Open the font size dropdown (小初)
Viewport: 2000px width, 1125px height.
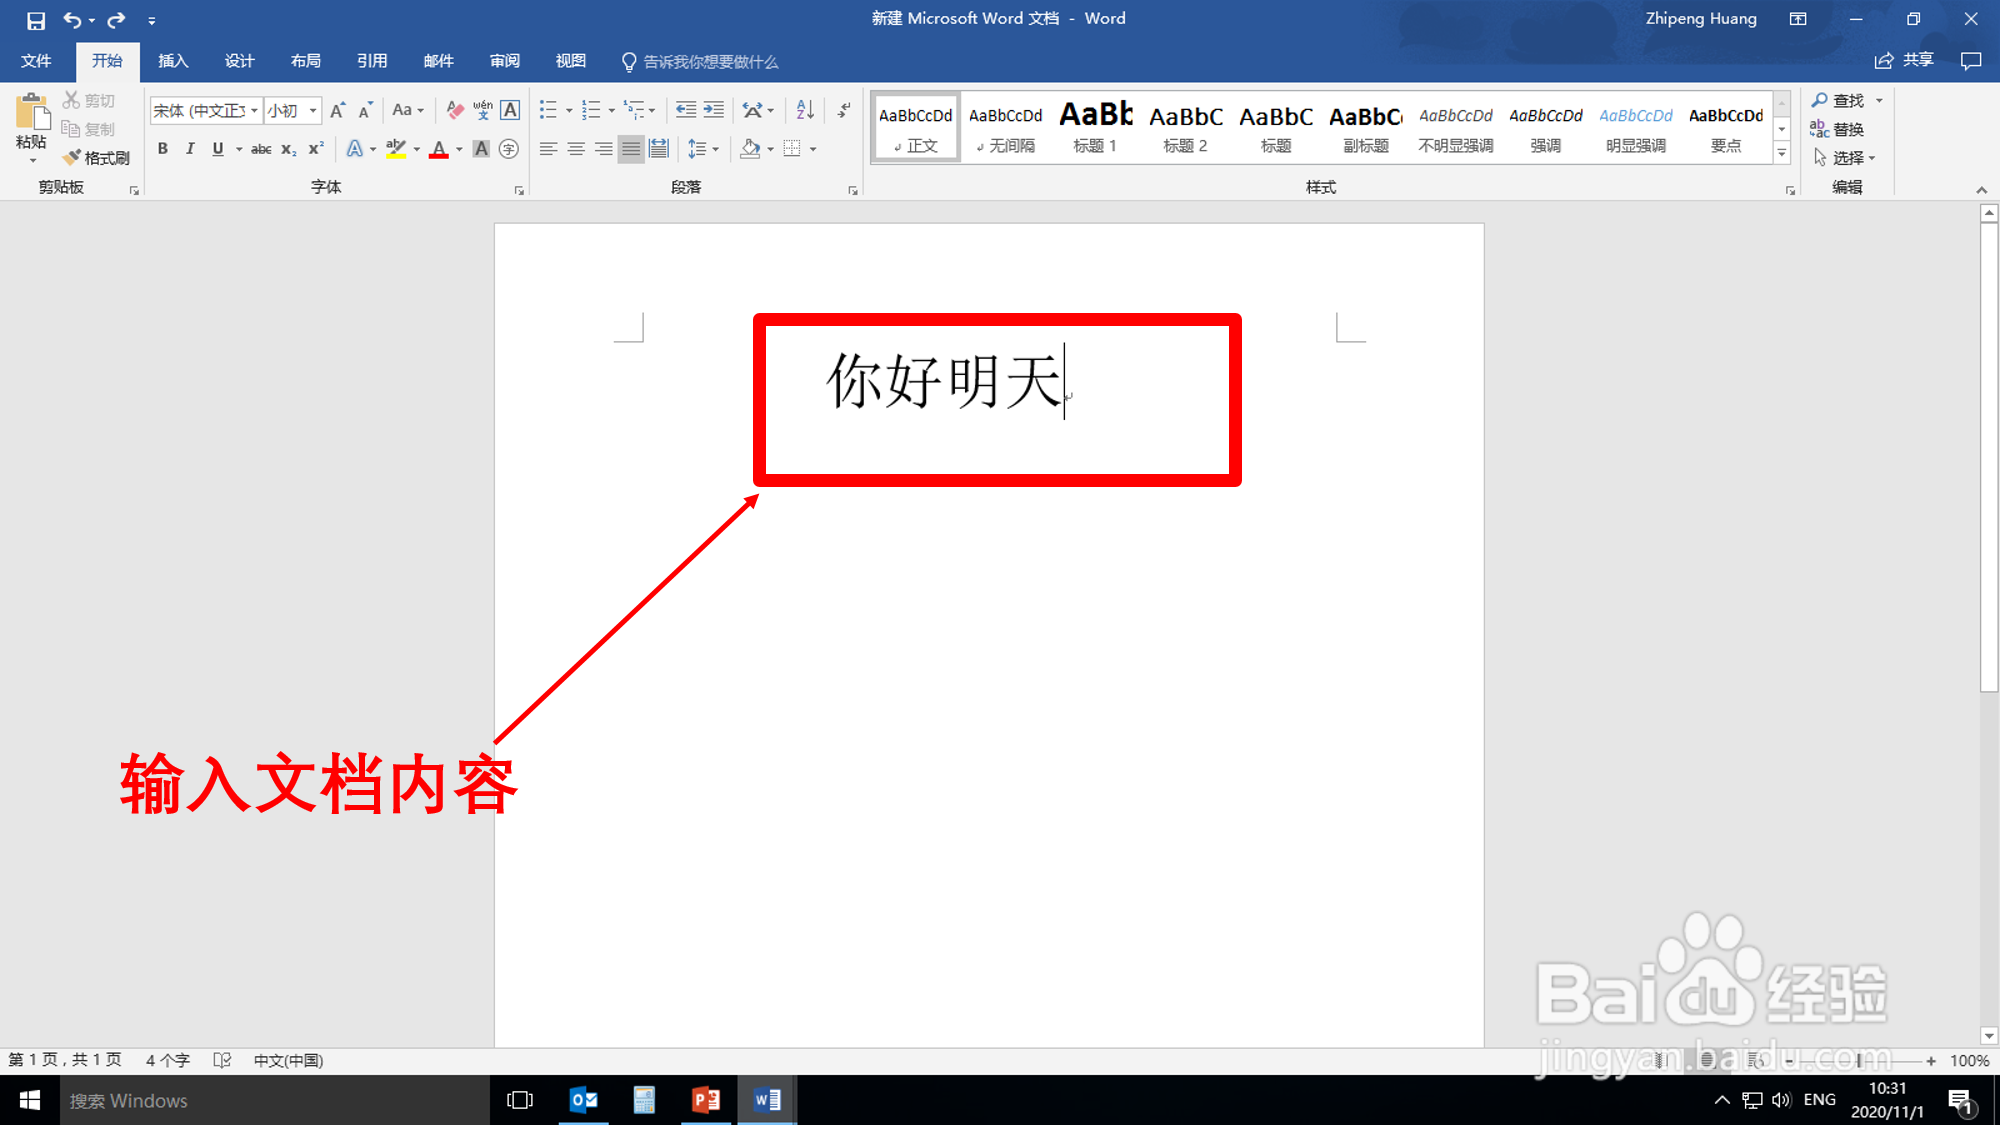pos(313,110)
